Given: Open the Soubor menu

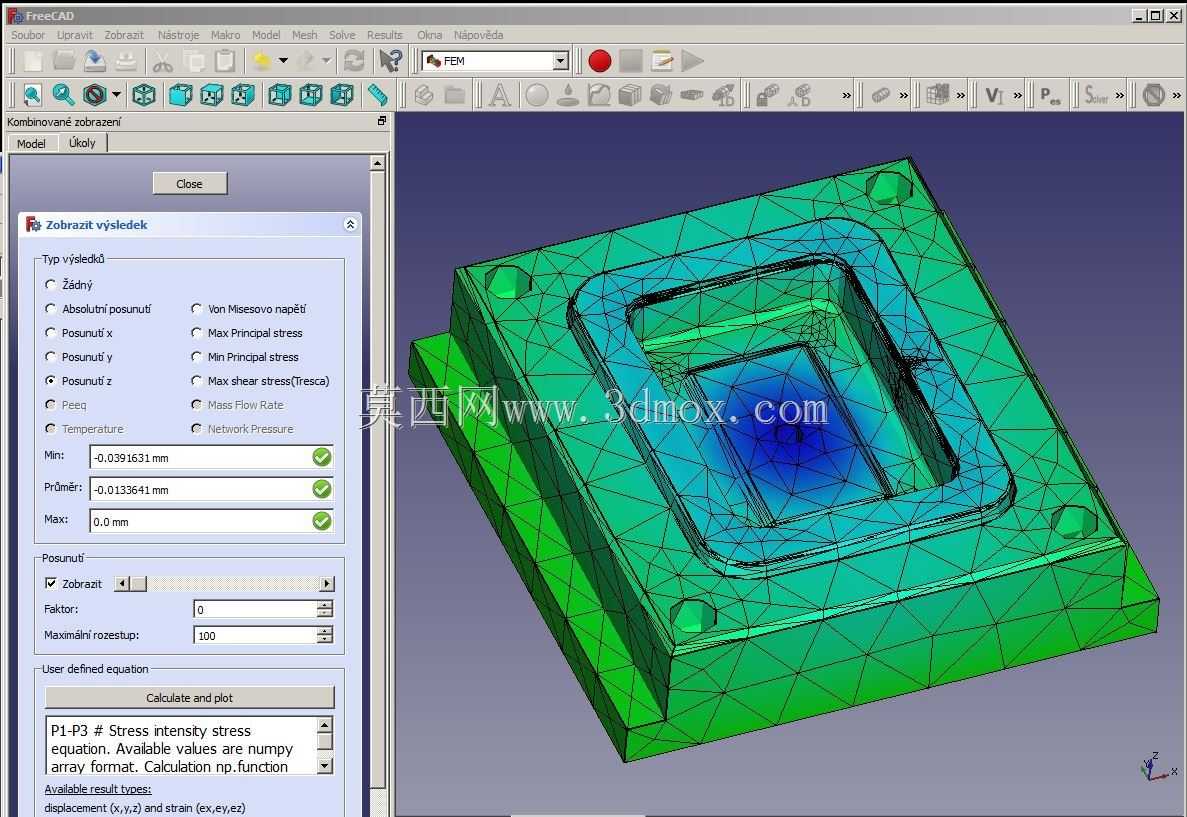Looking at the screenshot, I should coord(28,35).
